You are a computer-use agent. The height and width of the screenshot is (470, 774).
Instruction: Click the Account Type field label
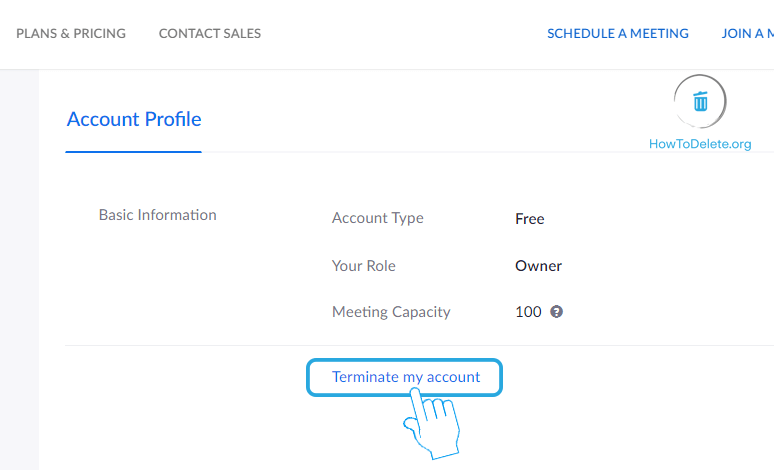[x=377, y=218]
